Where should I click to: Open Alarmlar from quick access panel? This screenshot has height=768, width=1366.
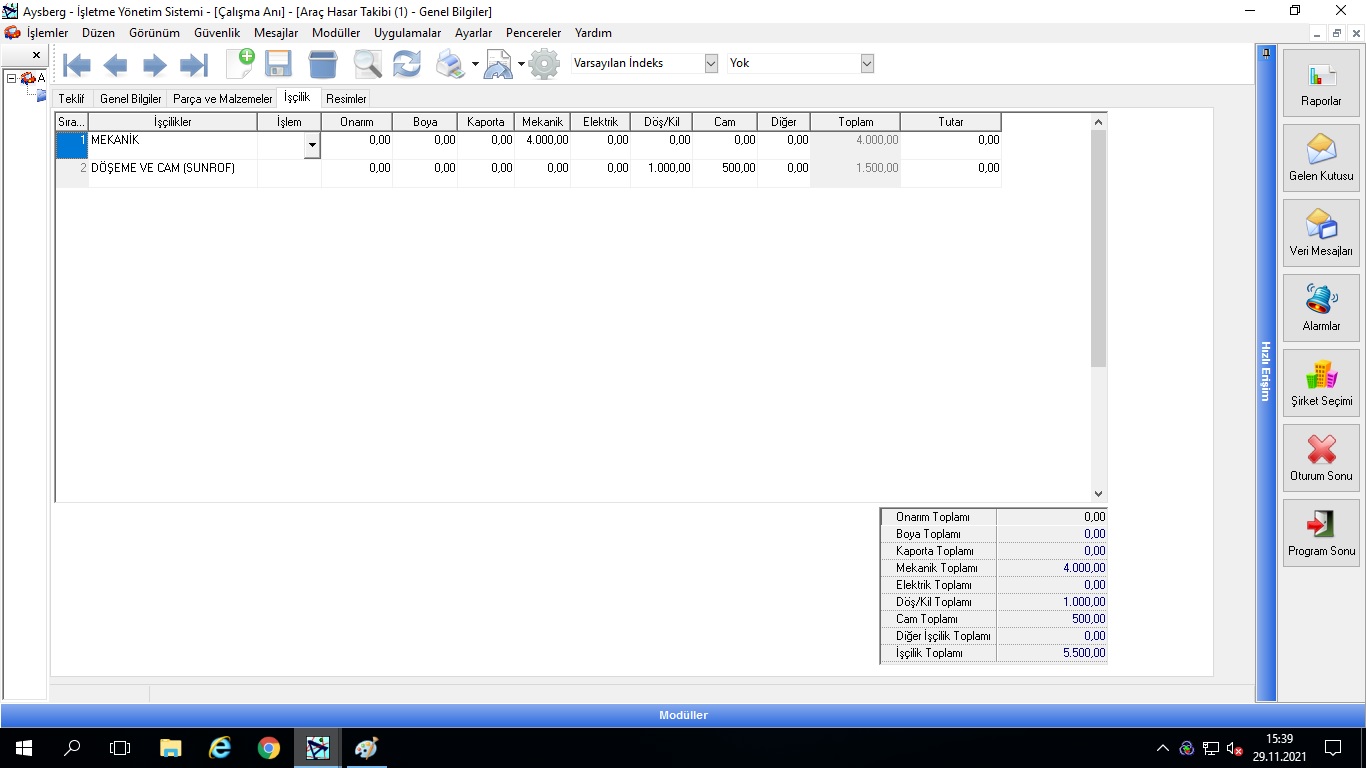click(1321, 307)
